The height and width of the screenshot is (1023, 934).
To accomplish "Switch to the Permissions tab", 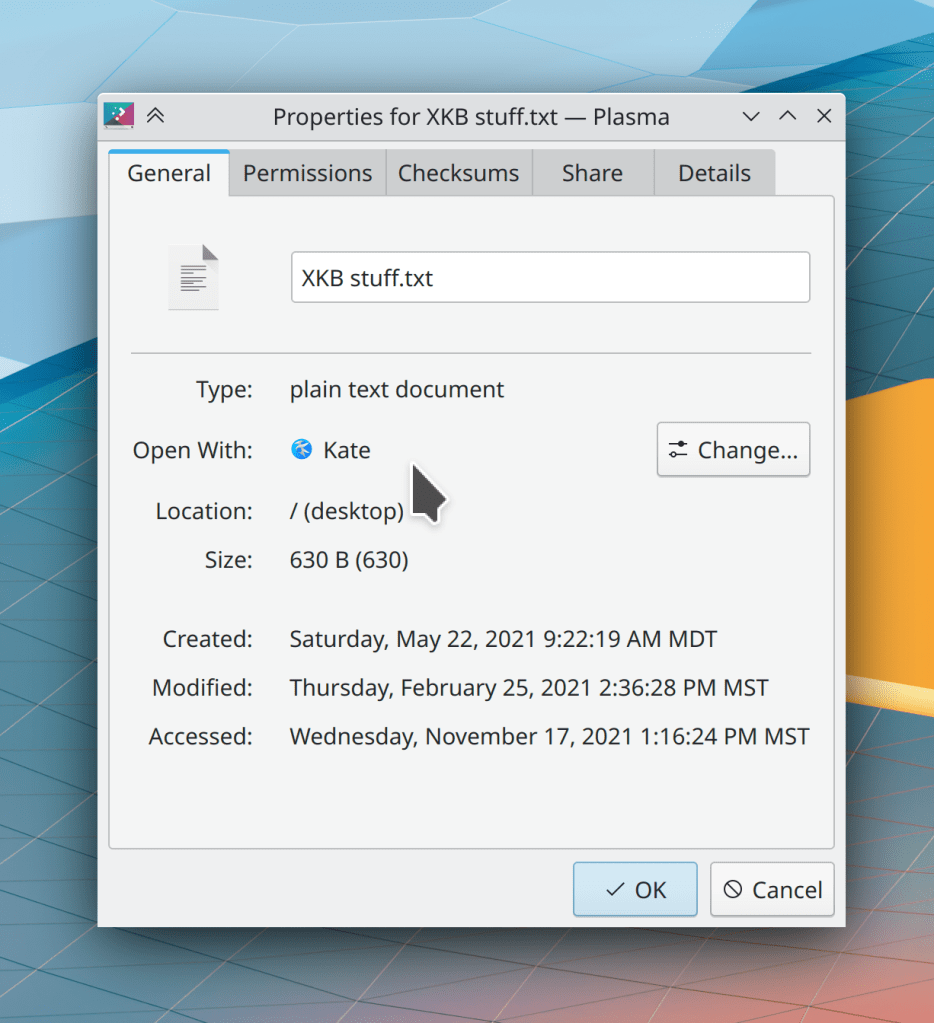I will 307,173.
